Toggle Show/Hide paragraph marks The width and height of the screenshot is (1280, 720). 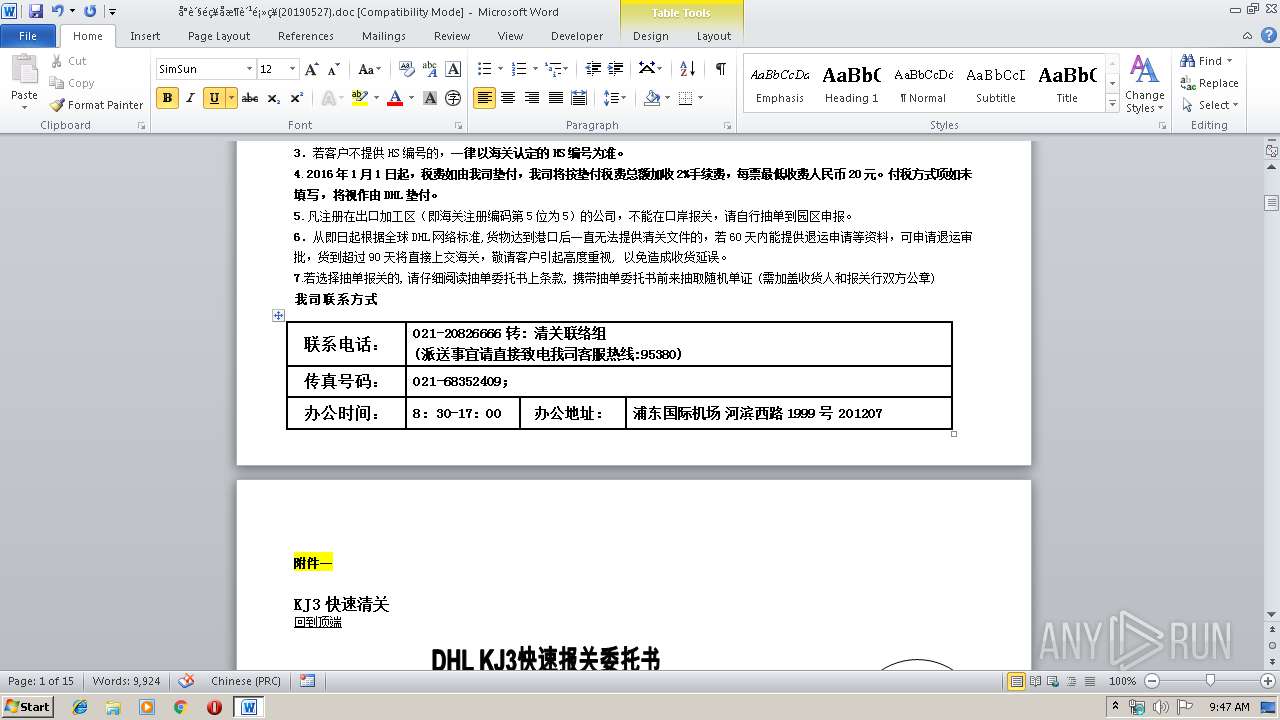(x=720, y=69)
